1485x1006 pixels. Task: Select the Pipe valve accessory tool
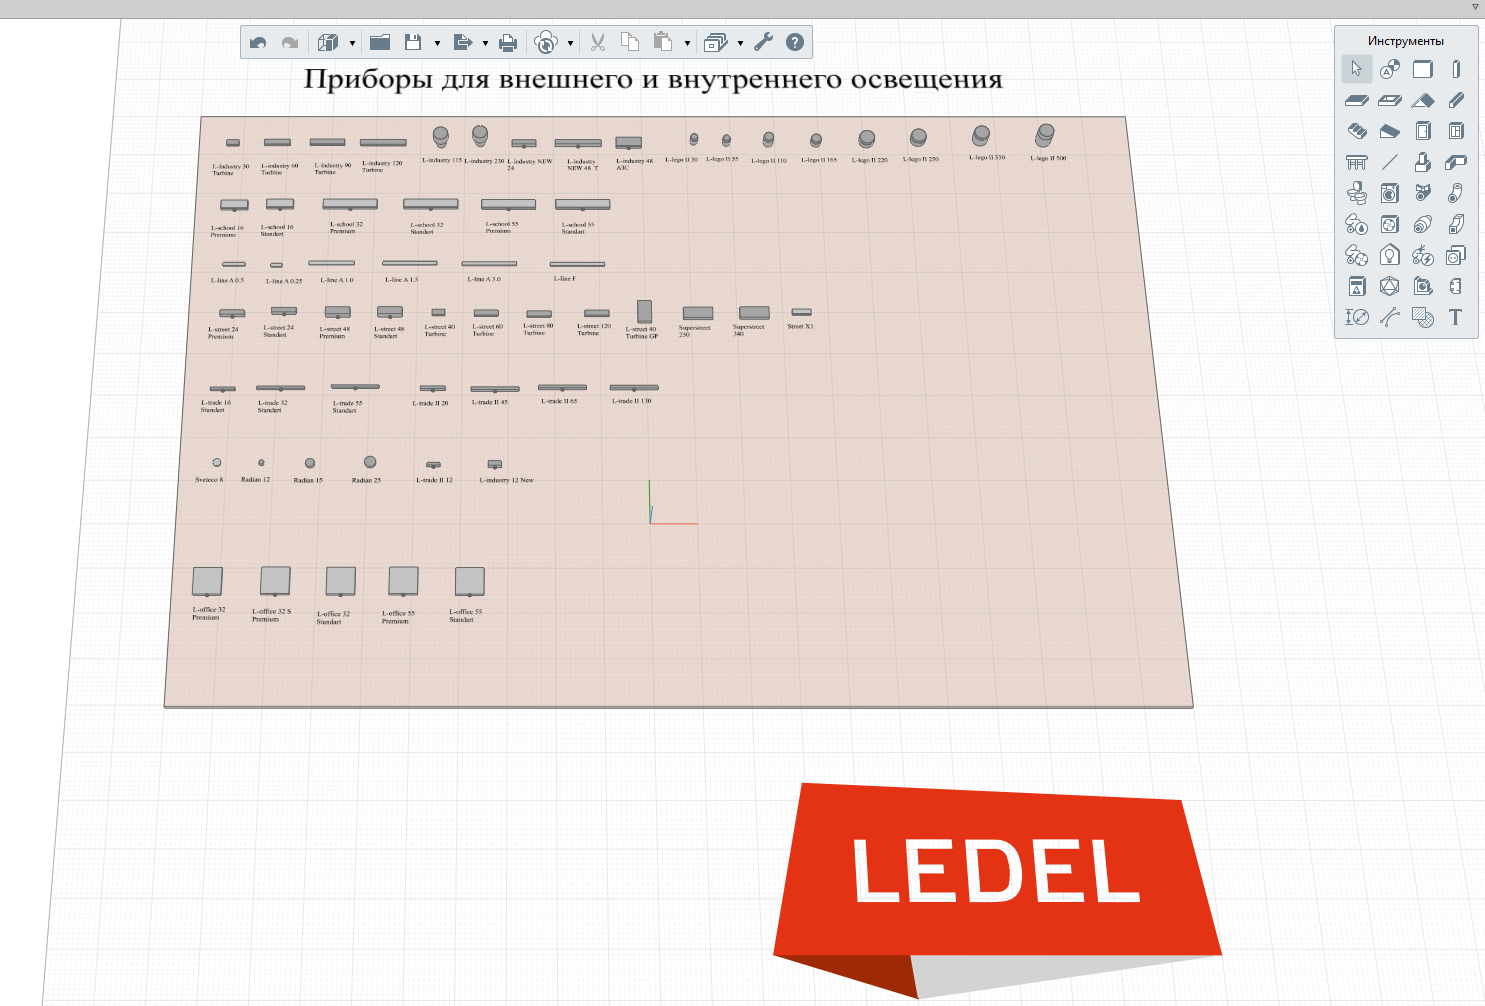1423,193
